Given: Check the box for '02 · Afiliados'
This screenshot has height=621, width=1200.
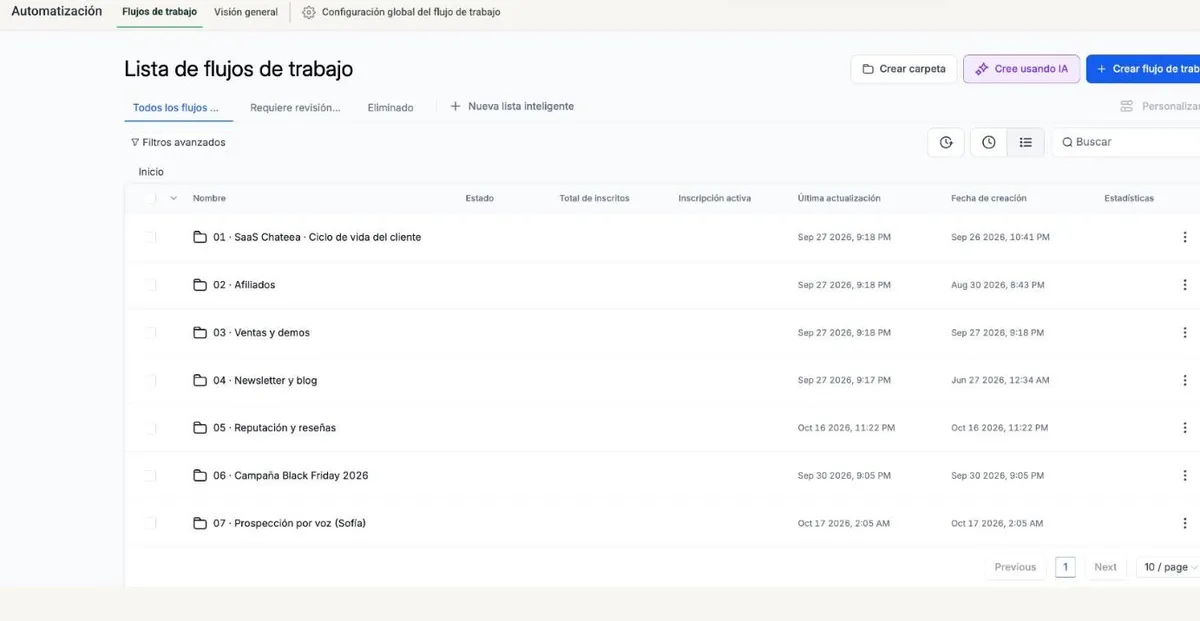Looking at the screenshot, I should pyautogui.click(x=150, y=285).
